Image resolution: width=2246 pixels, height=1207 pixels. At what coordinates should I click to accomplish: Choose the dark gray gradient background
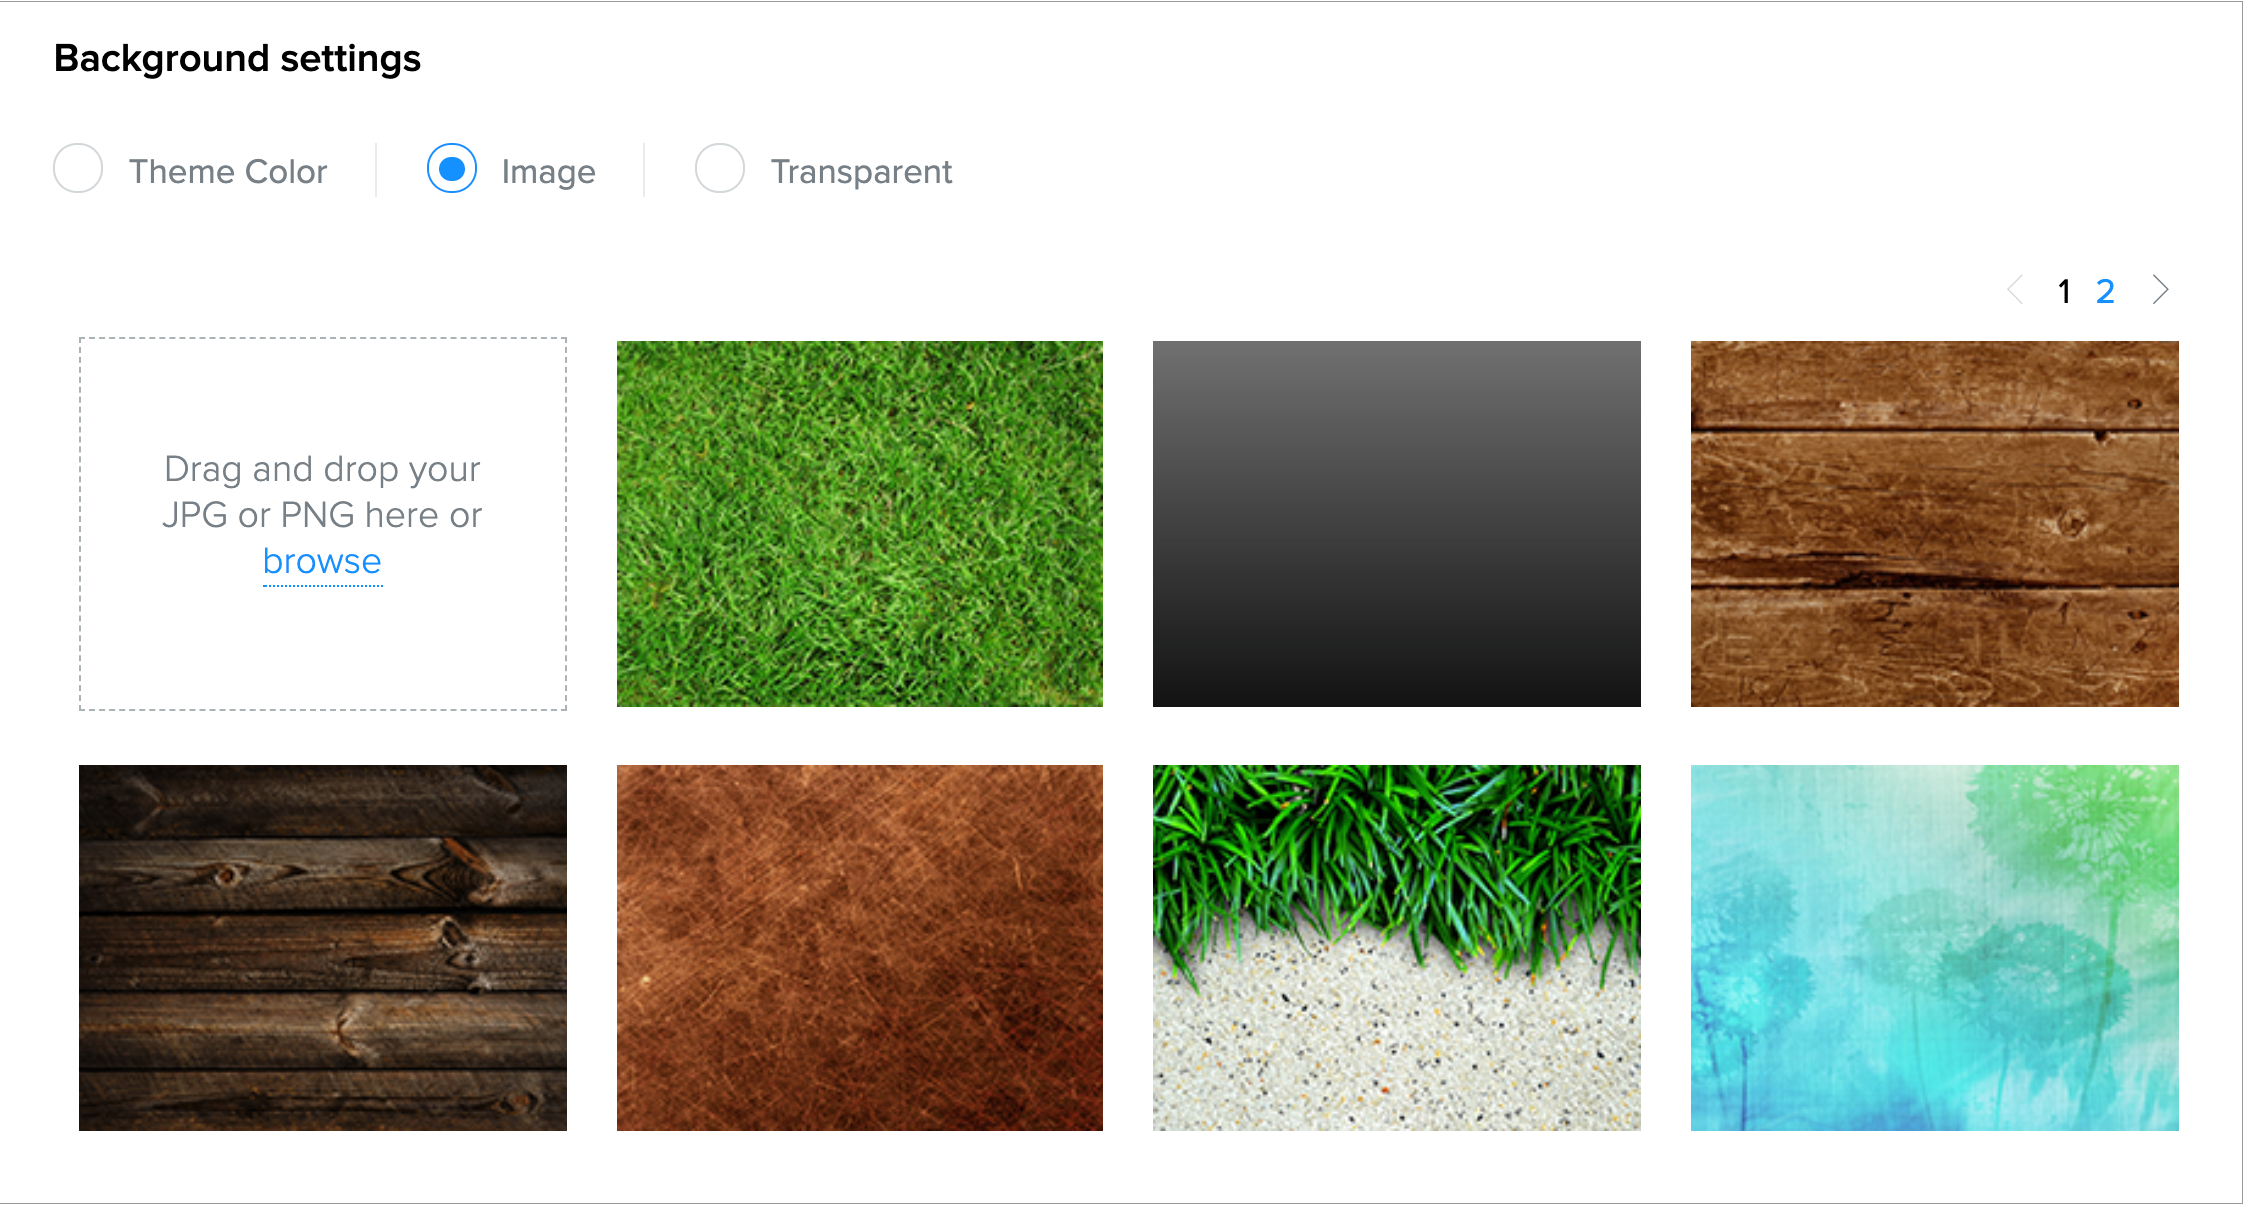tap(1396, 524)
